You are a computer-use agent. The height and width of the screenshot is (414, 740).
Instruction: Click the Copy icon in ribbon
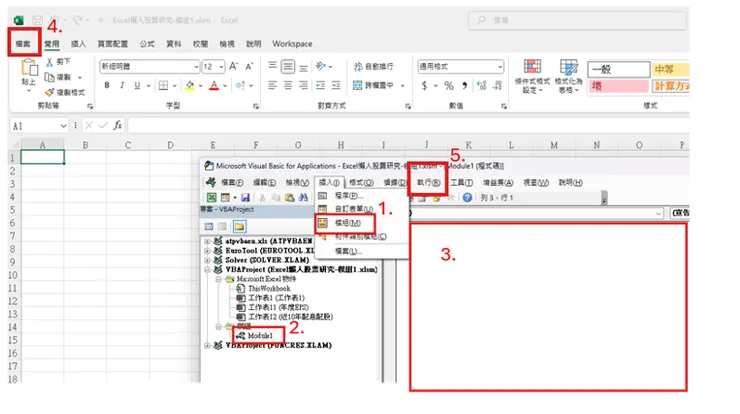click(x=49, y=77)
